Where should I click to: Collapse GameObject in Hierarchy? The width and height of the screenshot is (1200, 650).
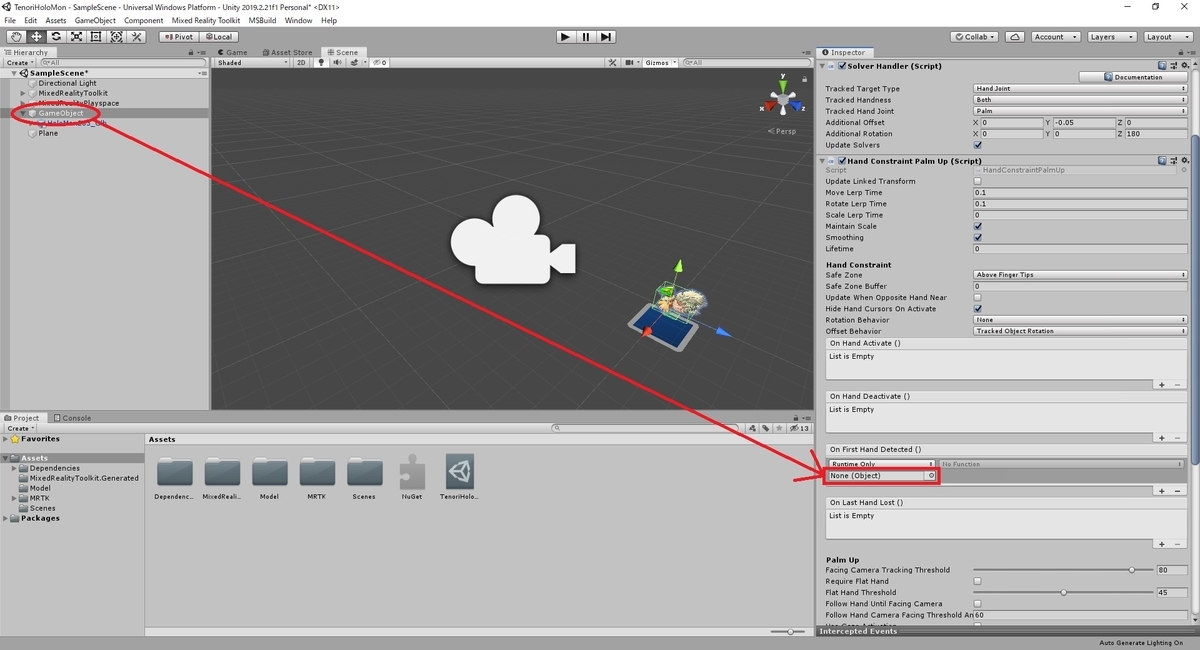[22, 113]
